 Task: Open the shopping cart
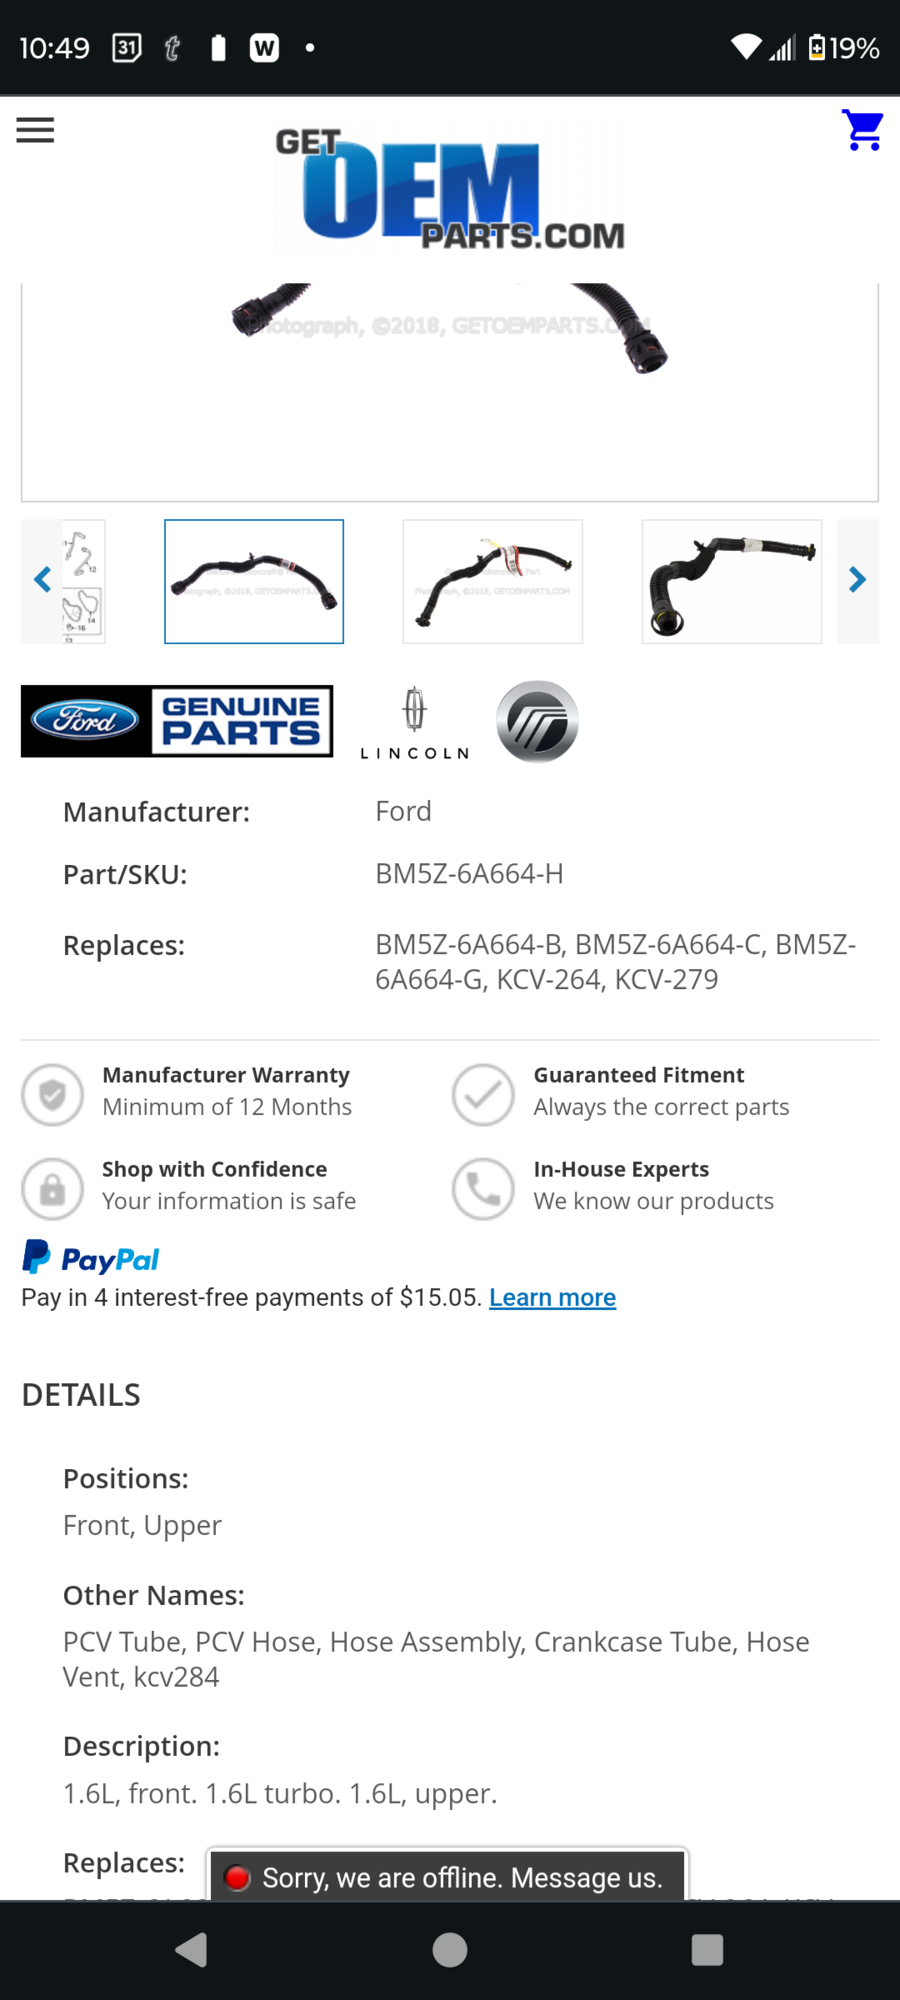[862, 130]
